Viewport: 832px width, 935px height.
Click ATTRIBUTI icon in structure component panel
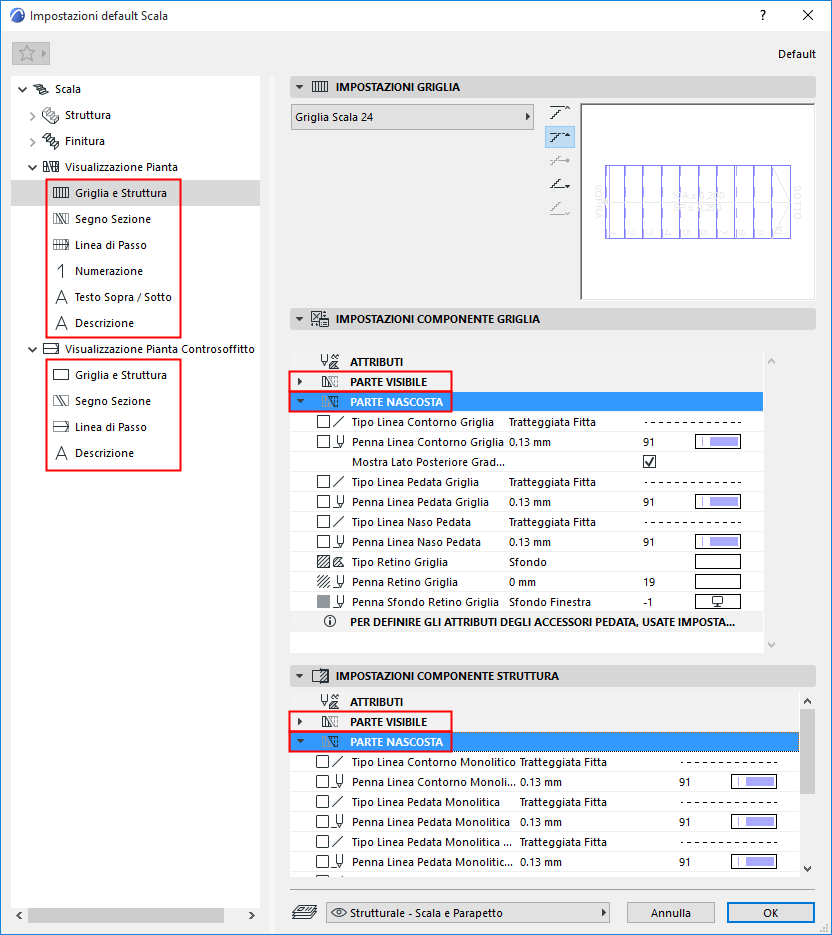pyautogui.click(x=330, y=701)
